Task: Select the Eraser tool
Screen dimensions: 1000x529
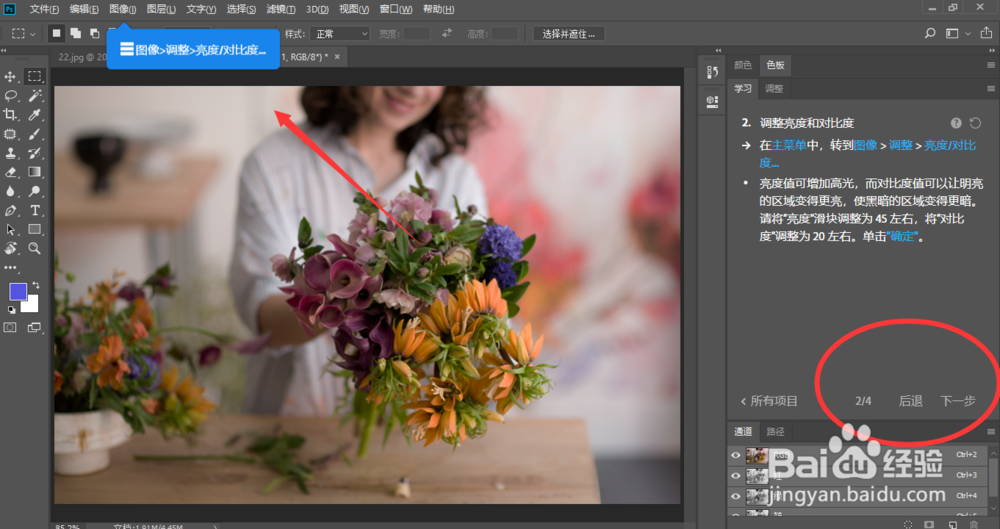Action: (x=10, y=172)
